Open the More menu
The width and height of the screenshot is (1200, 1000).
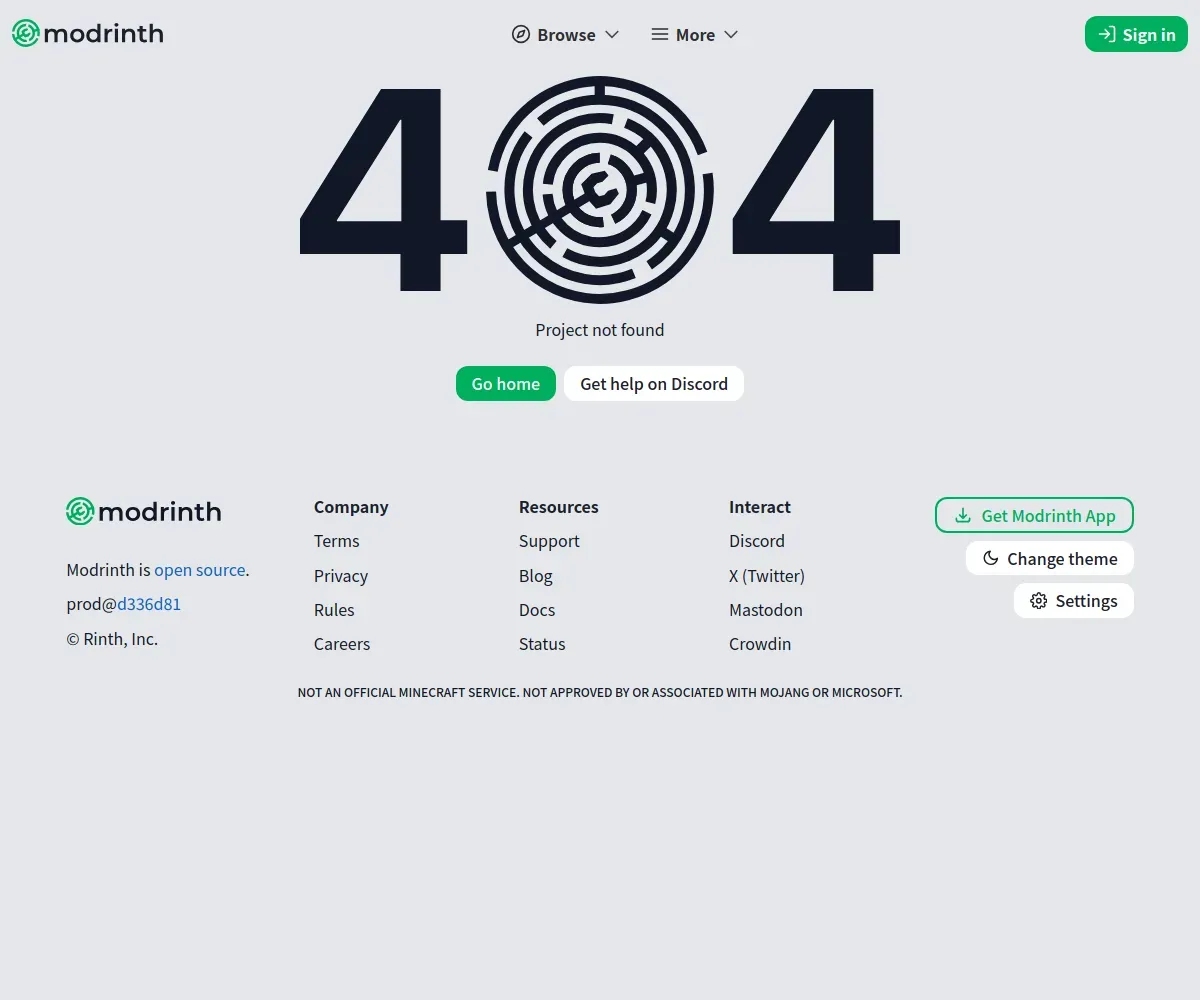(x=695, y=34)
